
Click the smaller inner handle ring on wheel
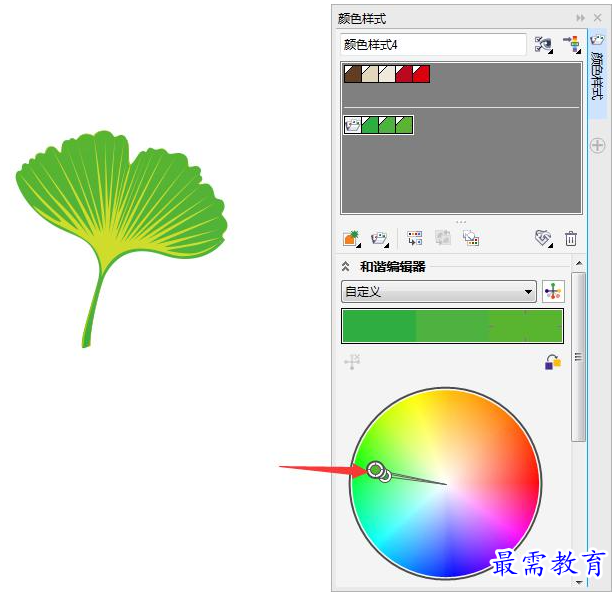click(x=386, y=476)
